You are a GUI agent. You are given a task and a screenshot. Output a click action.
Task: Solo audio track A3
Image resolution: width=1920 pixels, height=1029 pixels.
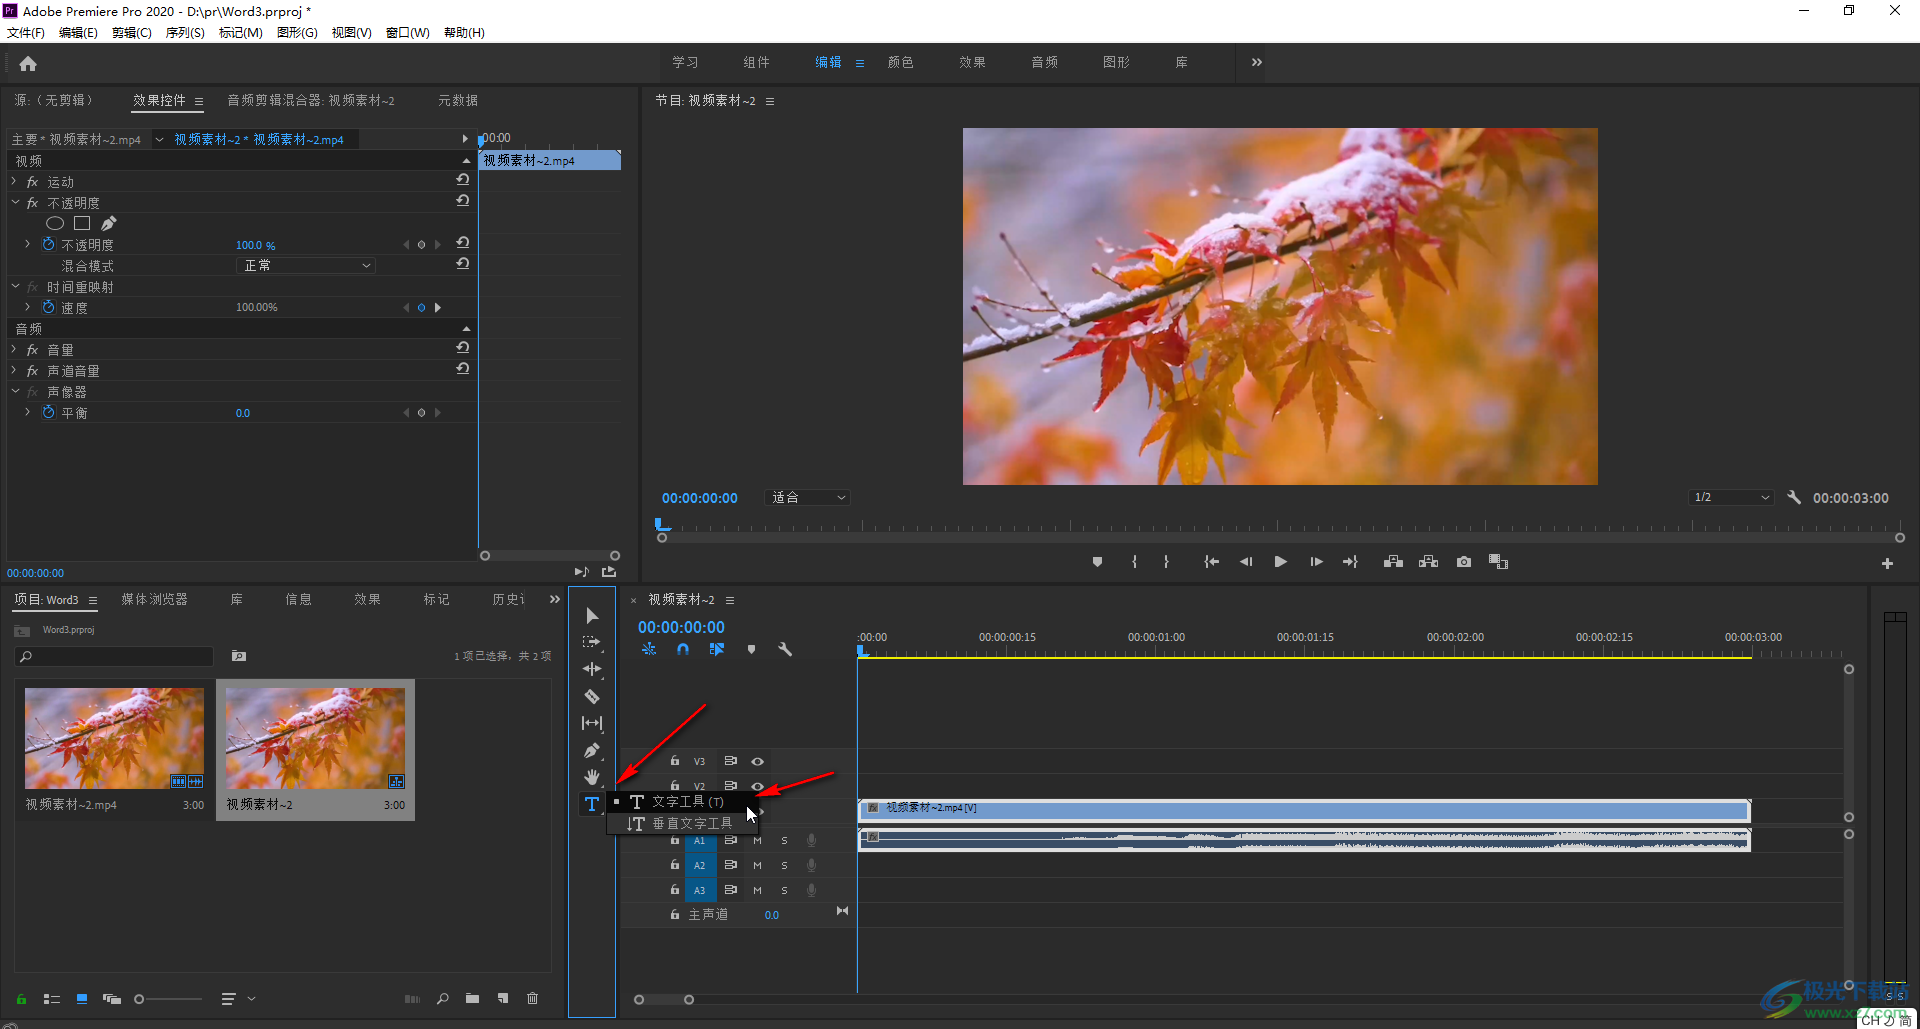(x=784, y=890)
